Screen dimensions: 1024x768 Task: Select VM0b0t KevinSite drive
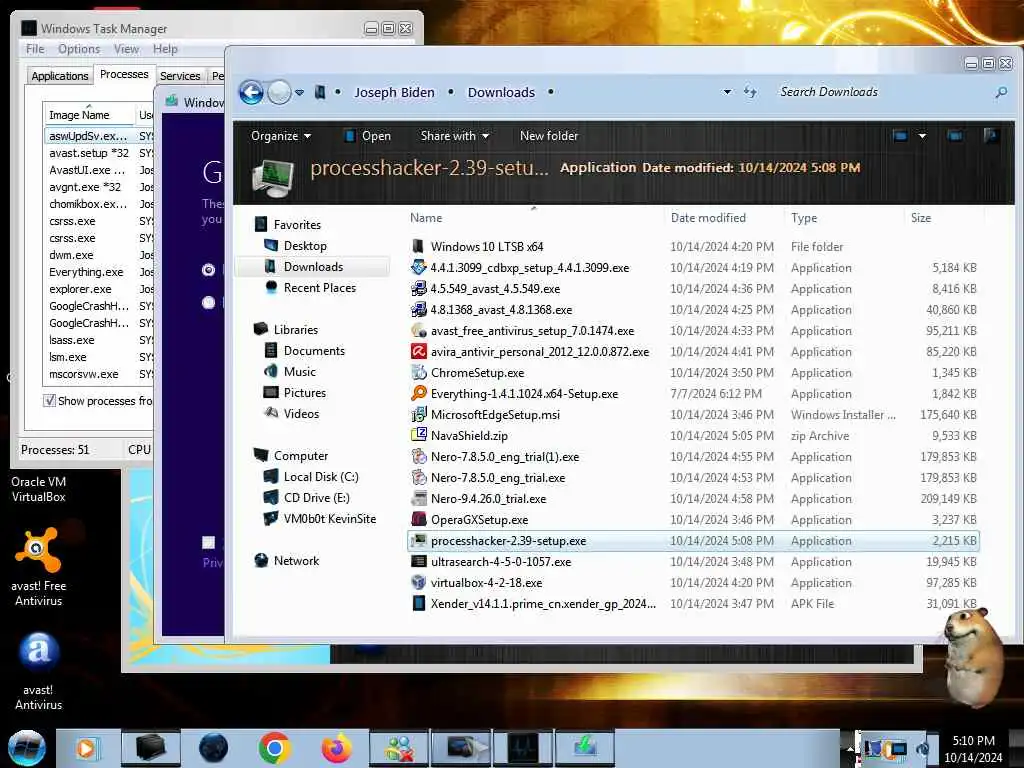[x=329, y=519]
